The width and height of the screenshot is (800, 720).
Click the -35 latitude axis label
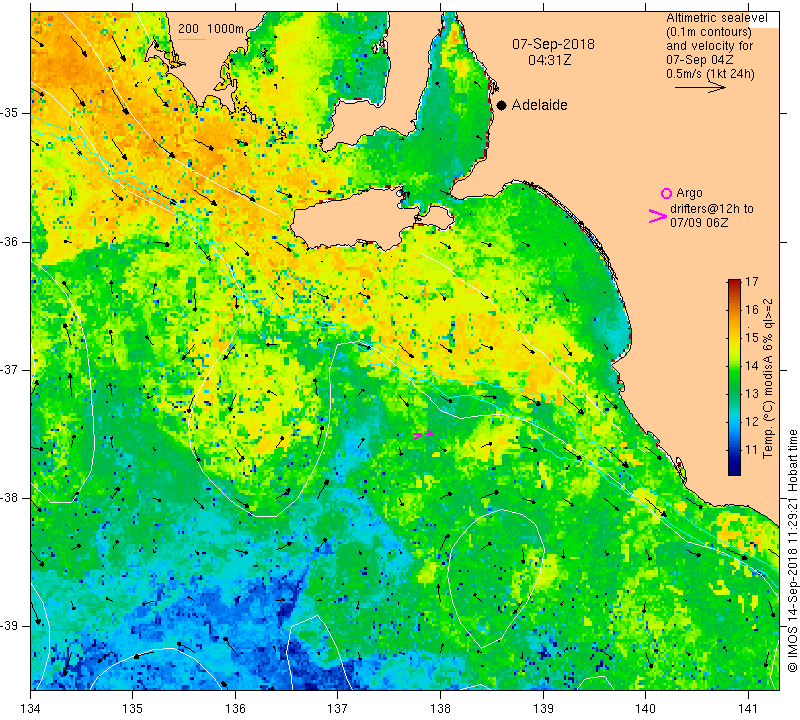click(x=9, y=113)
